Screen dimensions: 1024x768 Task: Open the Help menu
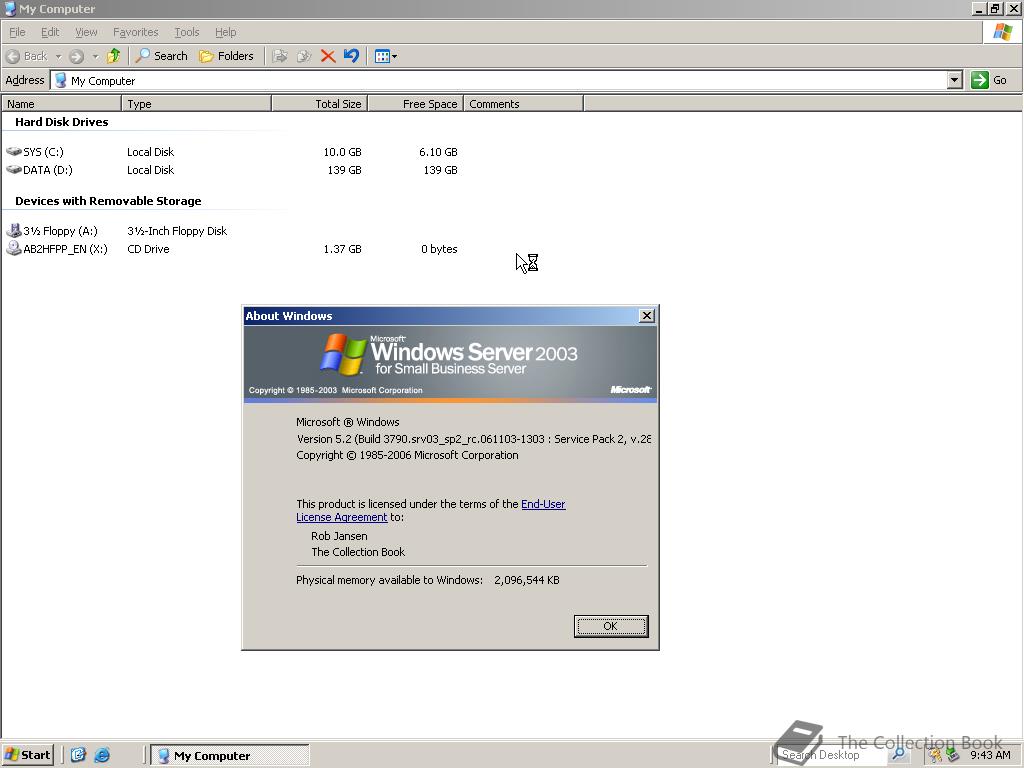225,32
